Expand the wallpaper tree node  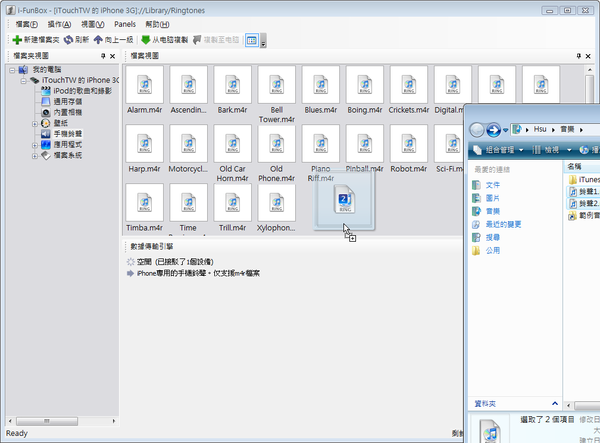coord(35,124)
